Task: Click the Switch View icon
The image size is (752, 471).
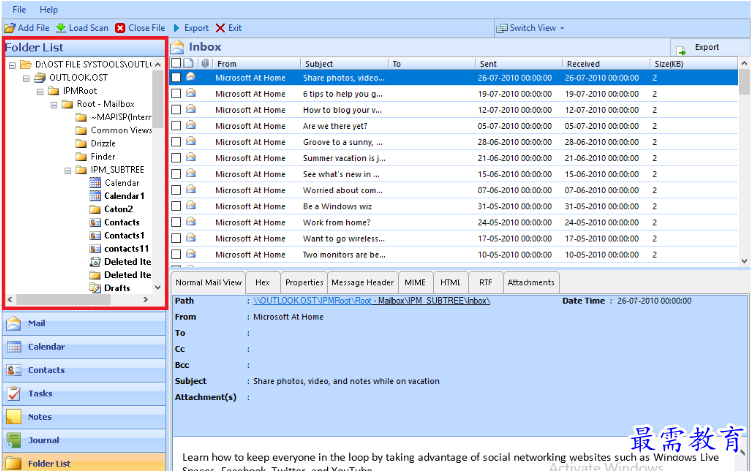Action: 502,28
